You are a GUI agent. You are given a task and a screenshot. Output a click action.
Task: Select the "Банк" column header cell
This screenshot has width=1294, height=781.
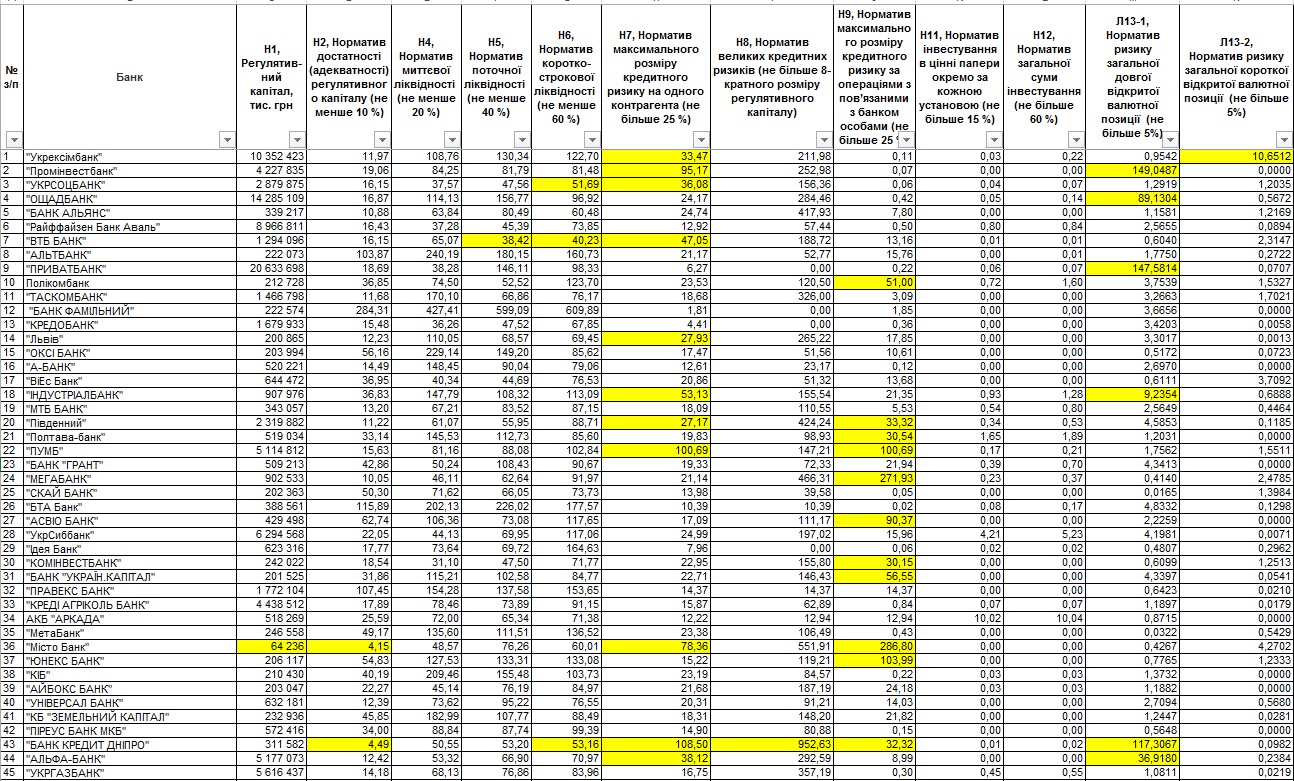point(129,77)
